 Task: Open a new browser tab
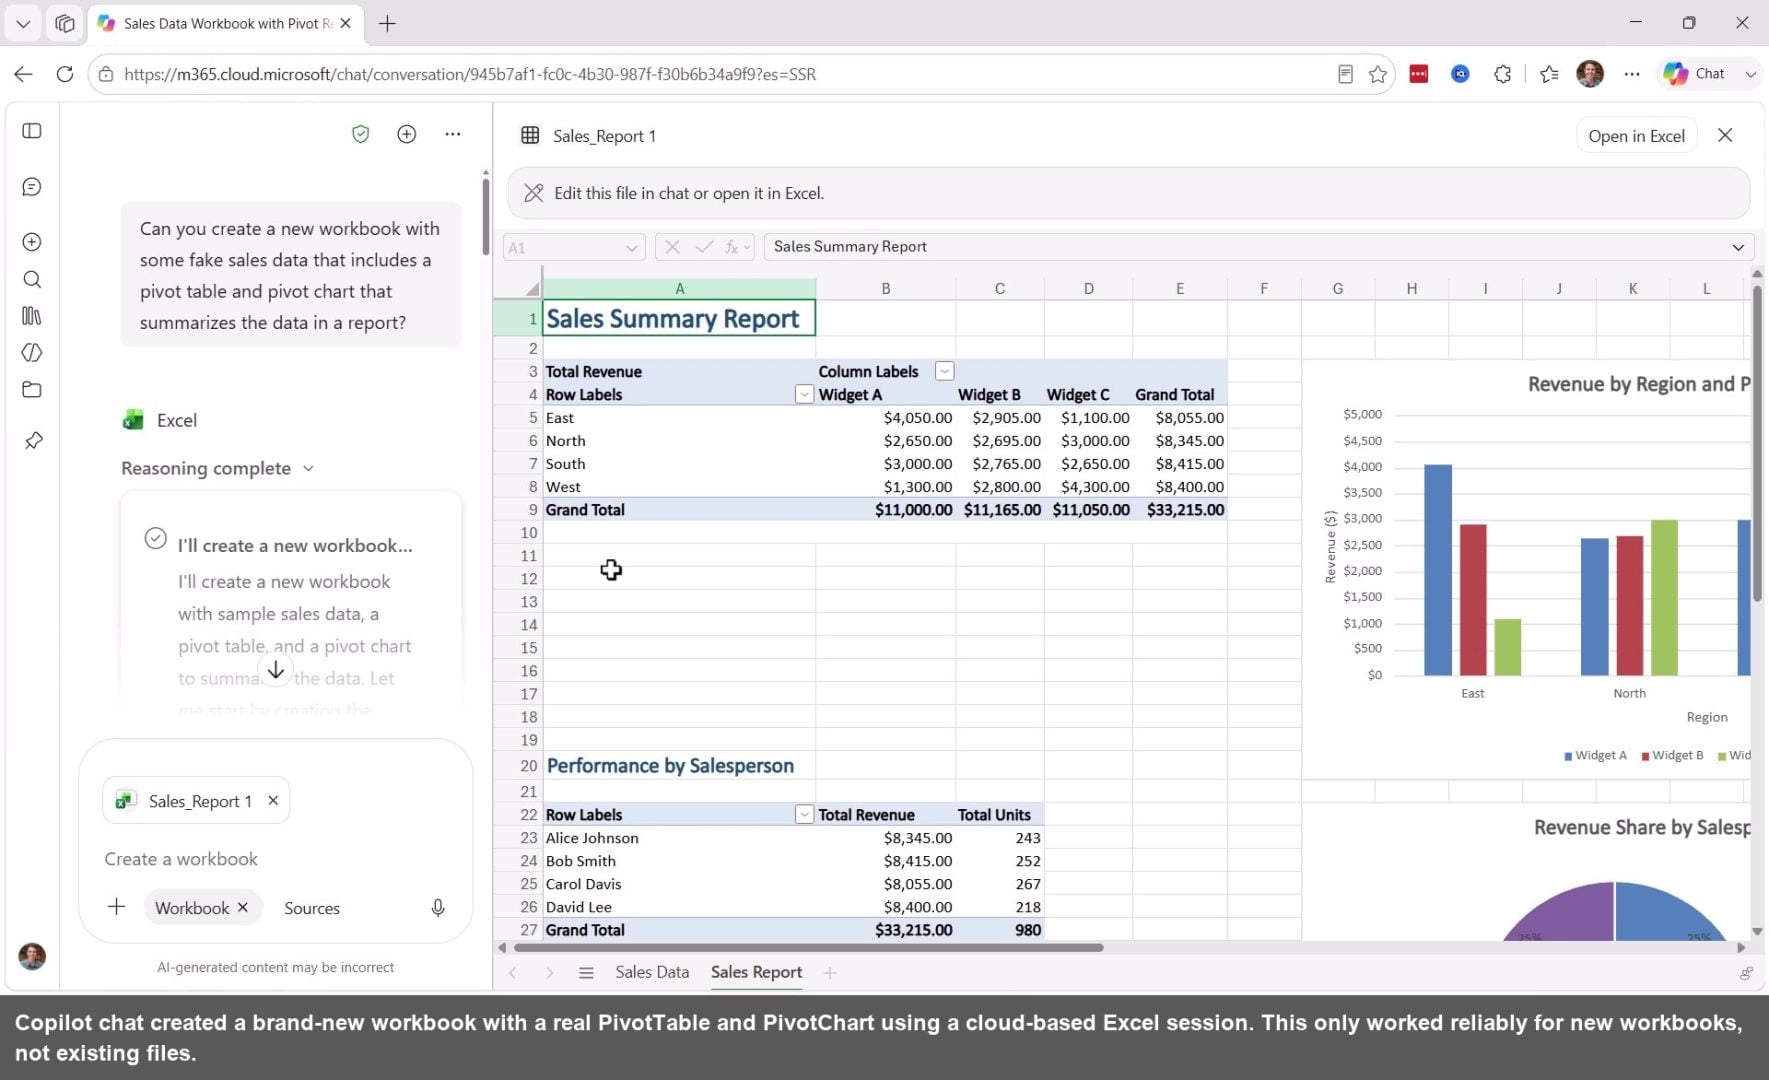click(x=388, y=23)
